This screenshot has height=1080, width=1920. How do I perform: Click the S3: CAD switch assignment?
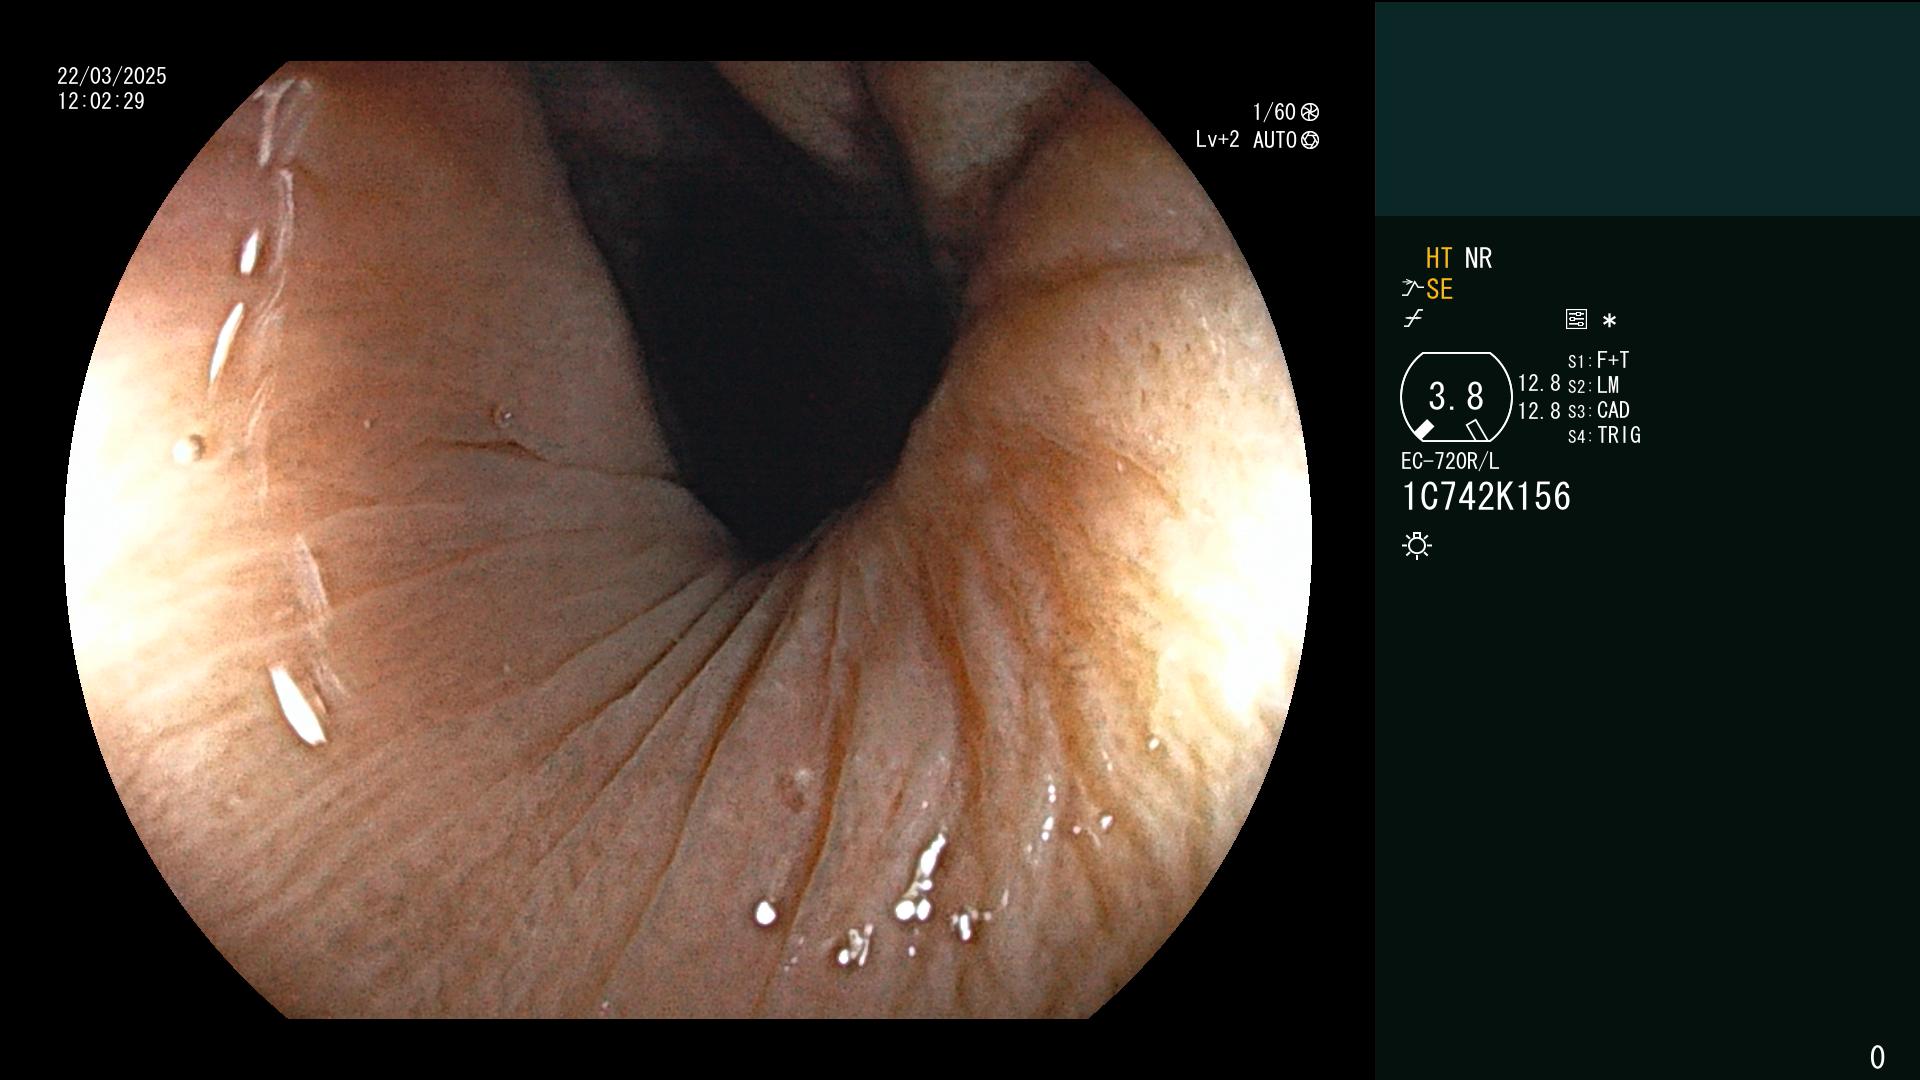click(1599, 410)
